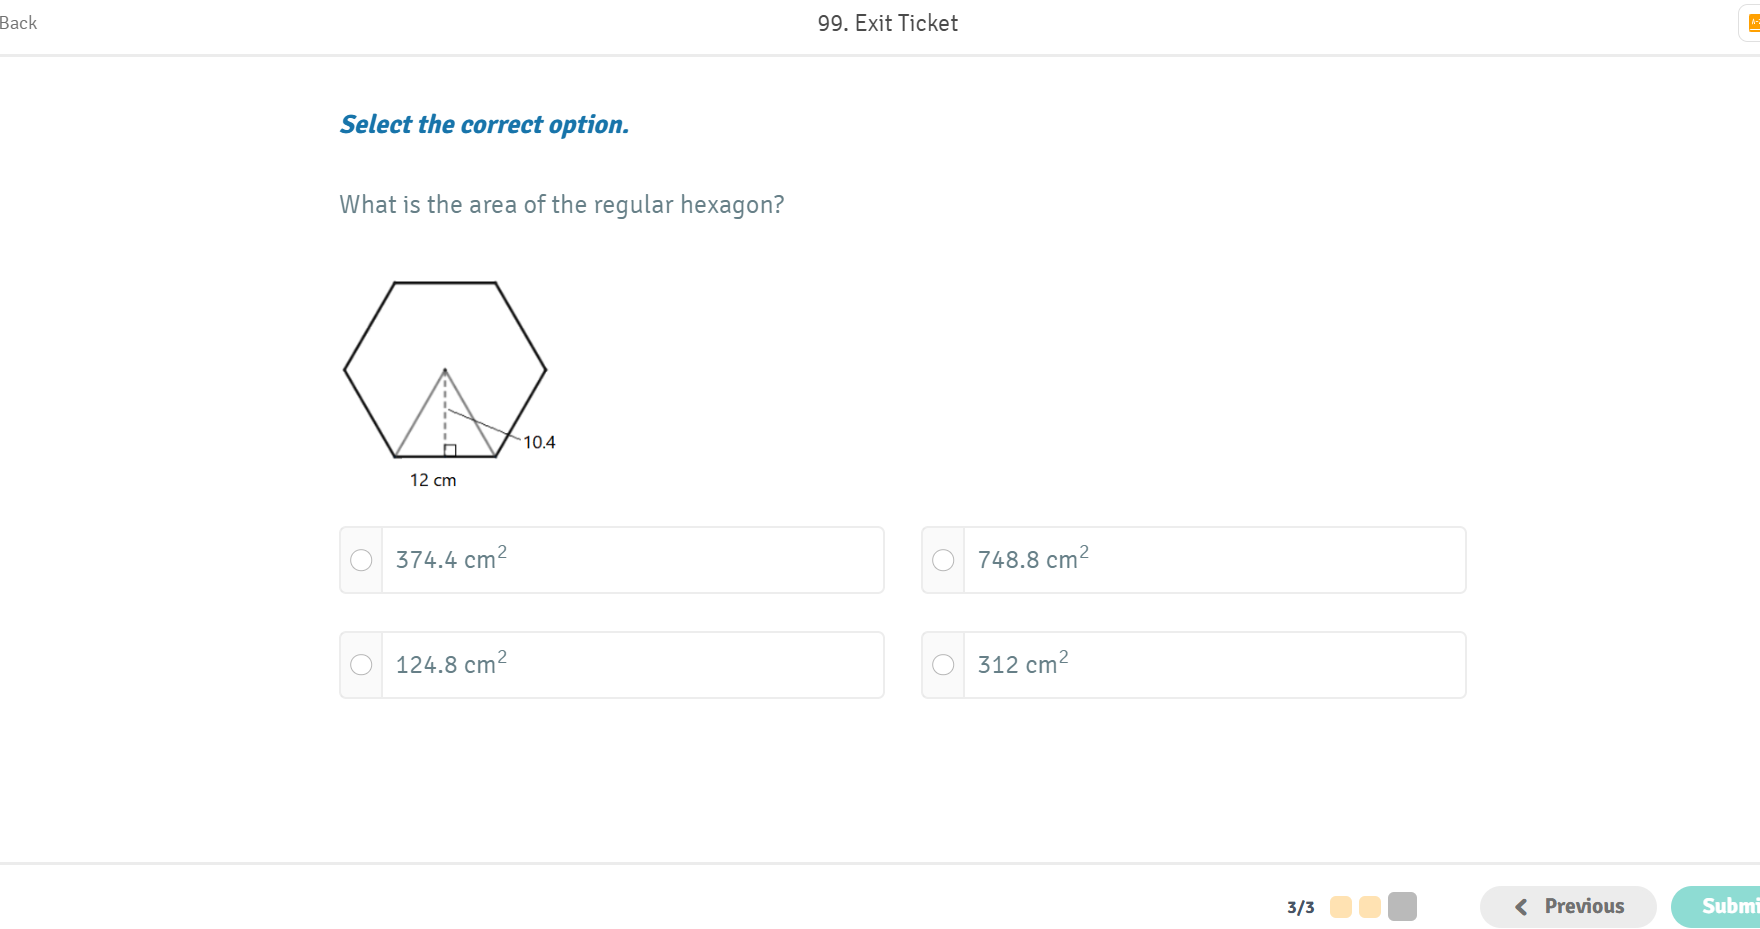Click the 312 cm² answer option box
The image size is (1760, 929).
coord(1194,665)
